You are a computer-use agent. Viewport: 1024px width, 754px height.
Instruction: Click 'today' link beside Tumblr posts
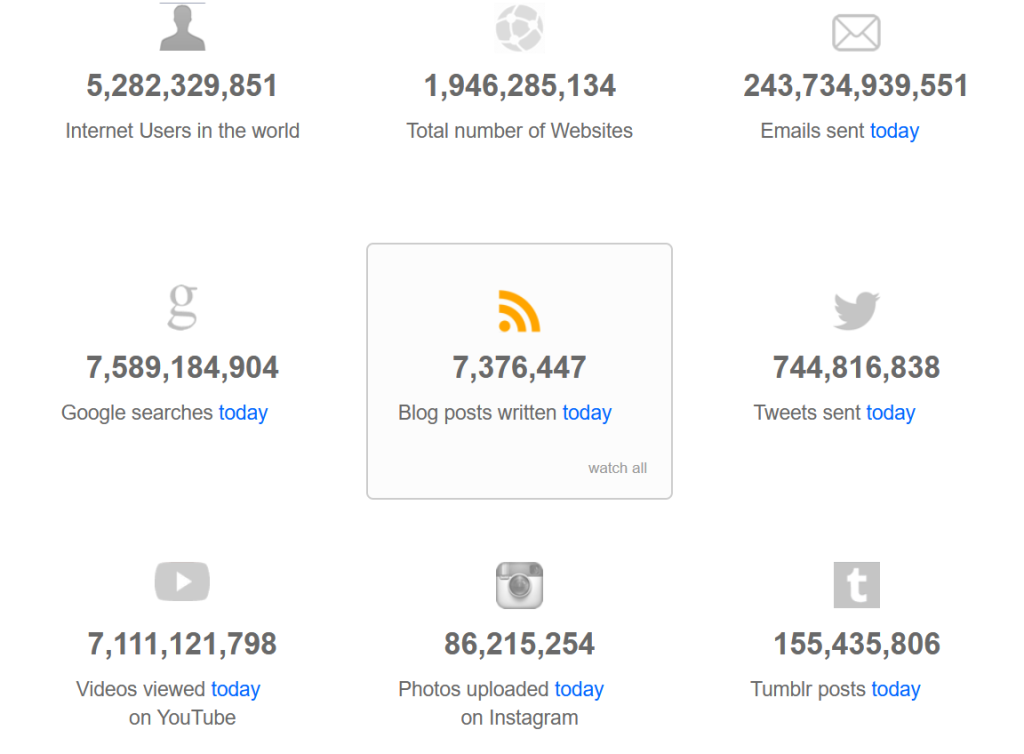[896, 689]
